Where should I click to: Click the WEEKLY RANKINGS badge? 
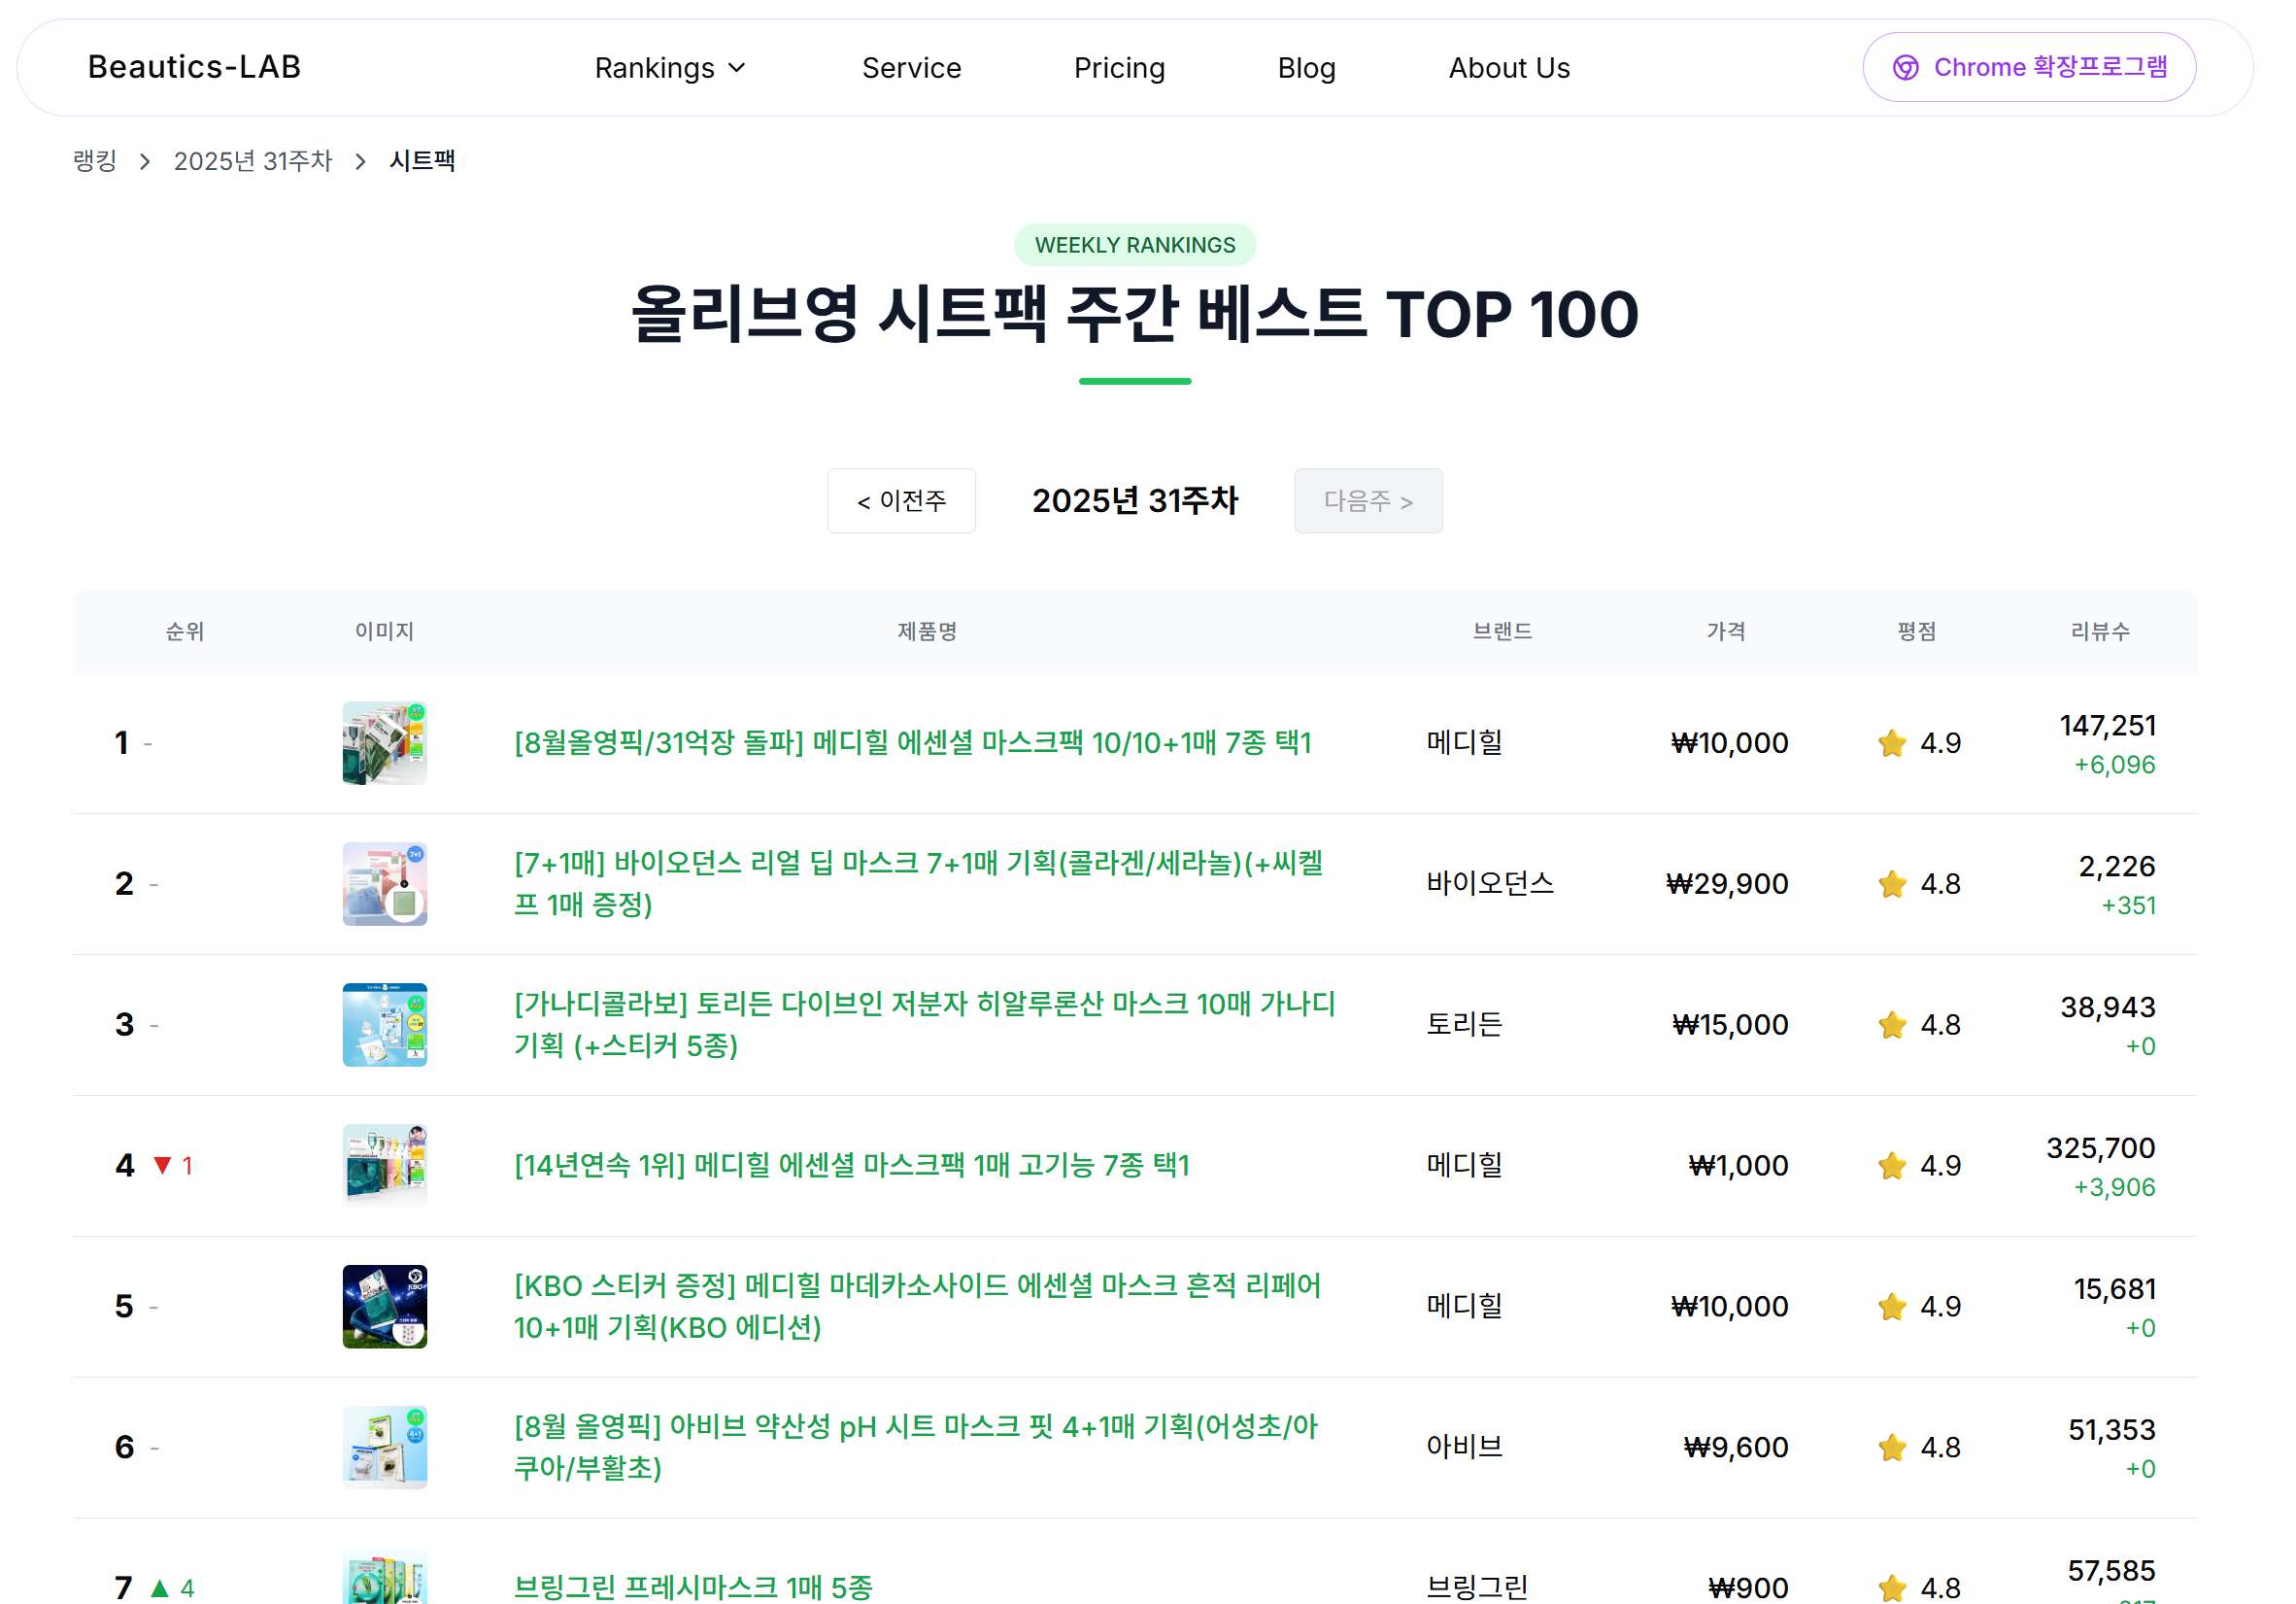pyautogui.click(x=1135, y=245)
